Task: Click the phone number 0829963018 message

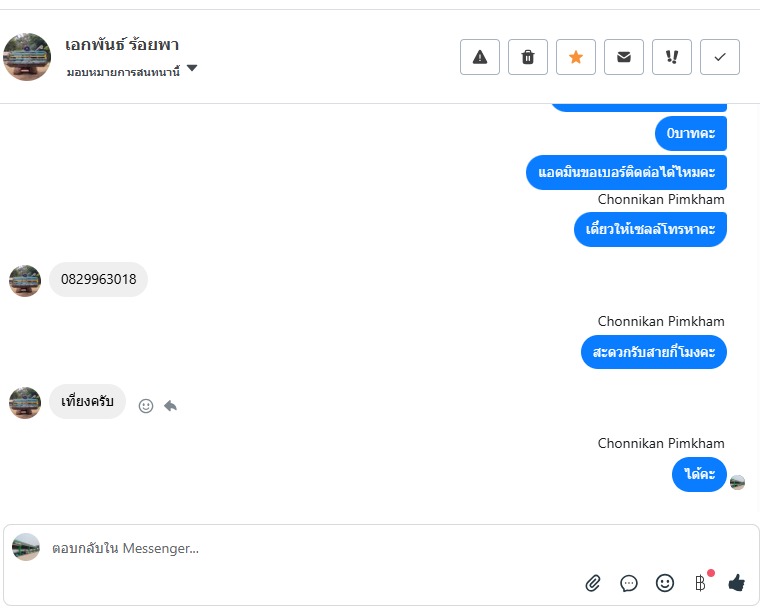Action: tap(98, 279)
